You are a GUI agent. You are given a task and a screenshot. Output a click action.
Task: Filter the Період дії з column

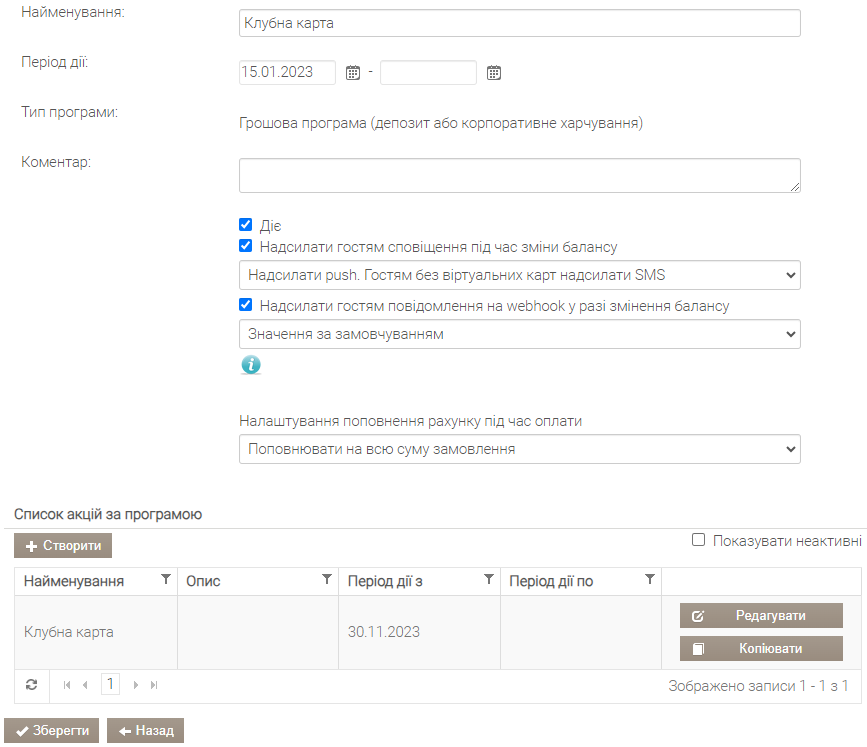(x=489, y=579)
